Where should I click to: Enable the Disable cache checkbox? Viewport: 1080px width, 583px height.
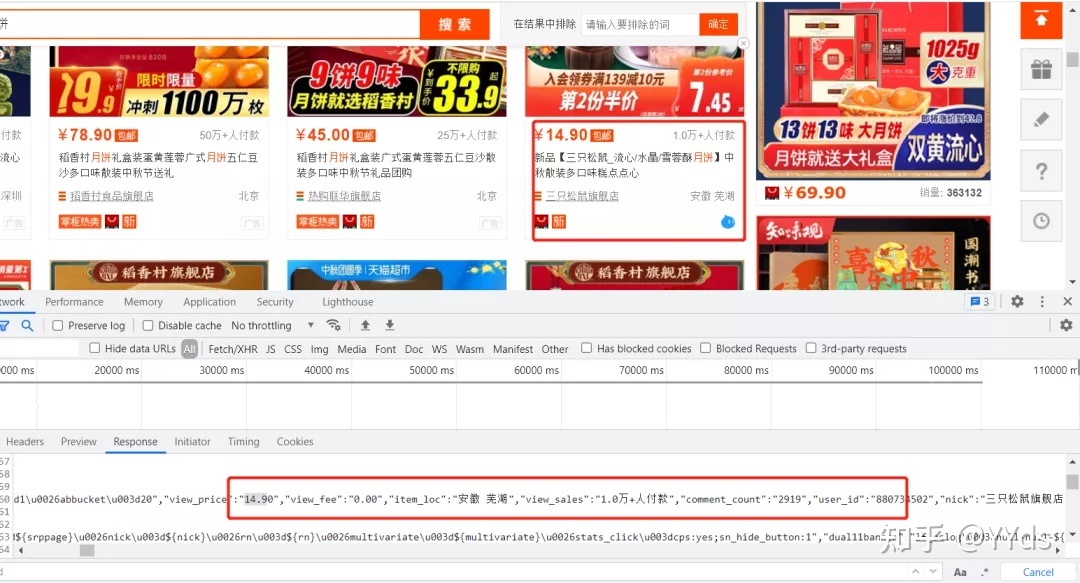147,325
